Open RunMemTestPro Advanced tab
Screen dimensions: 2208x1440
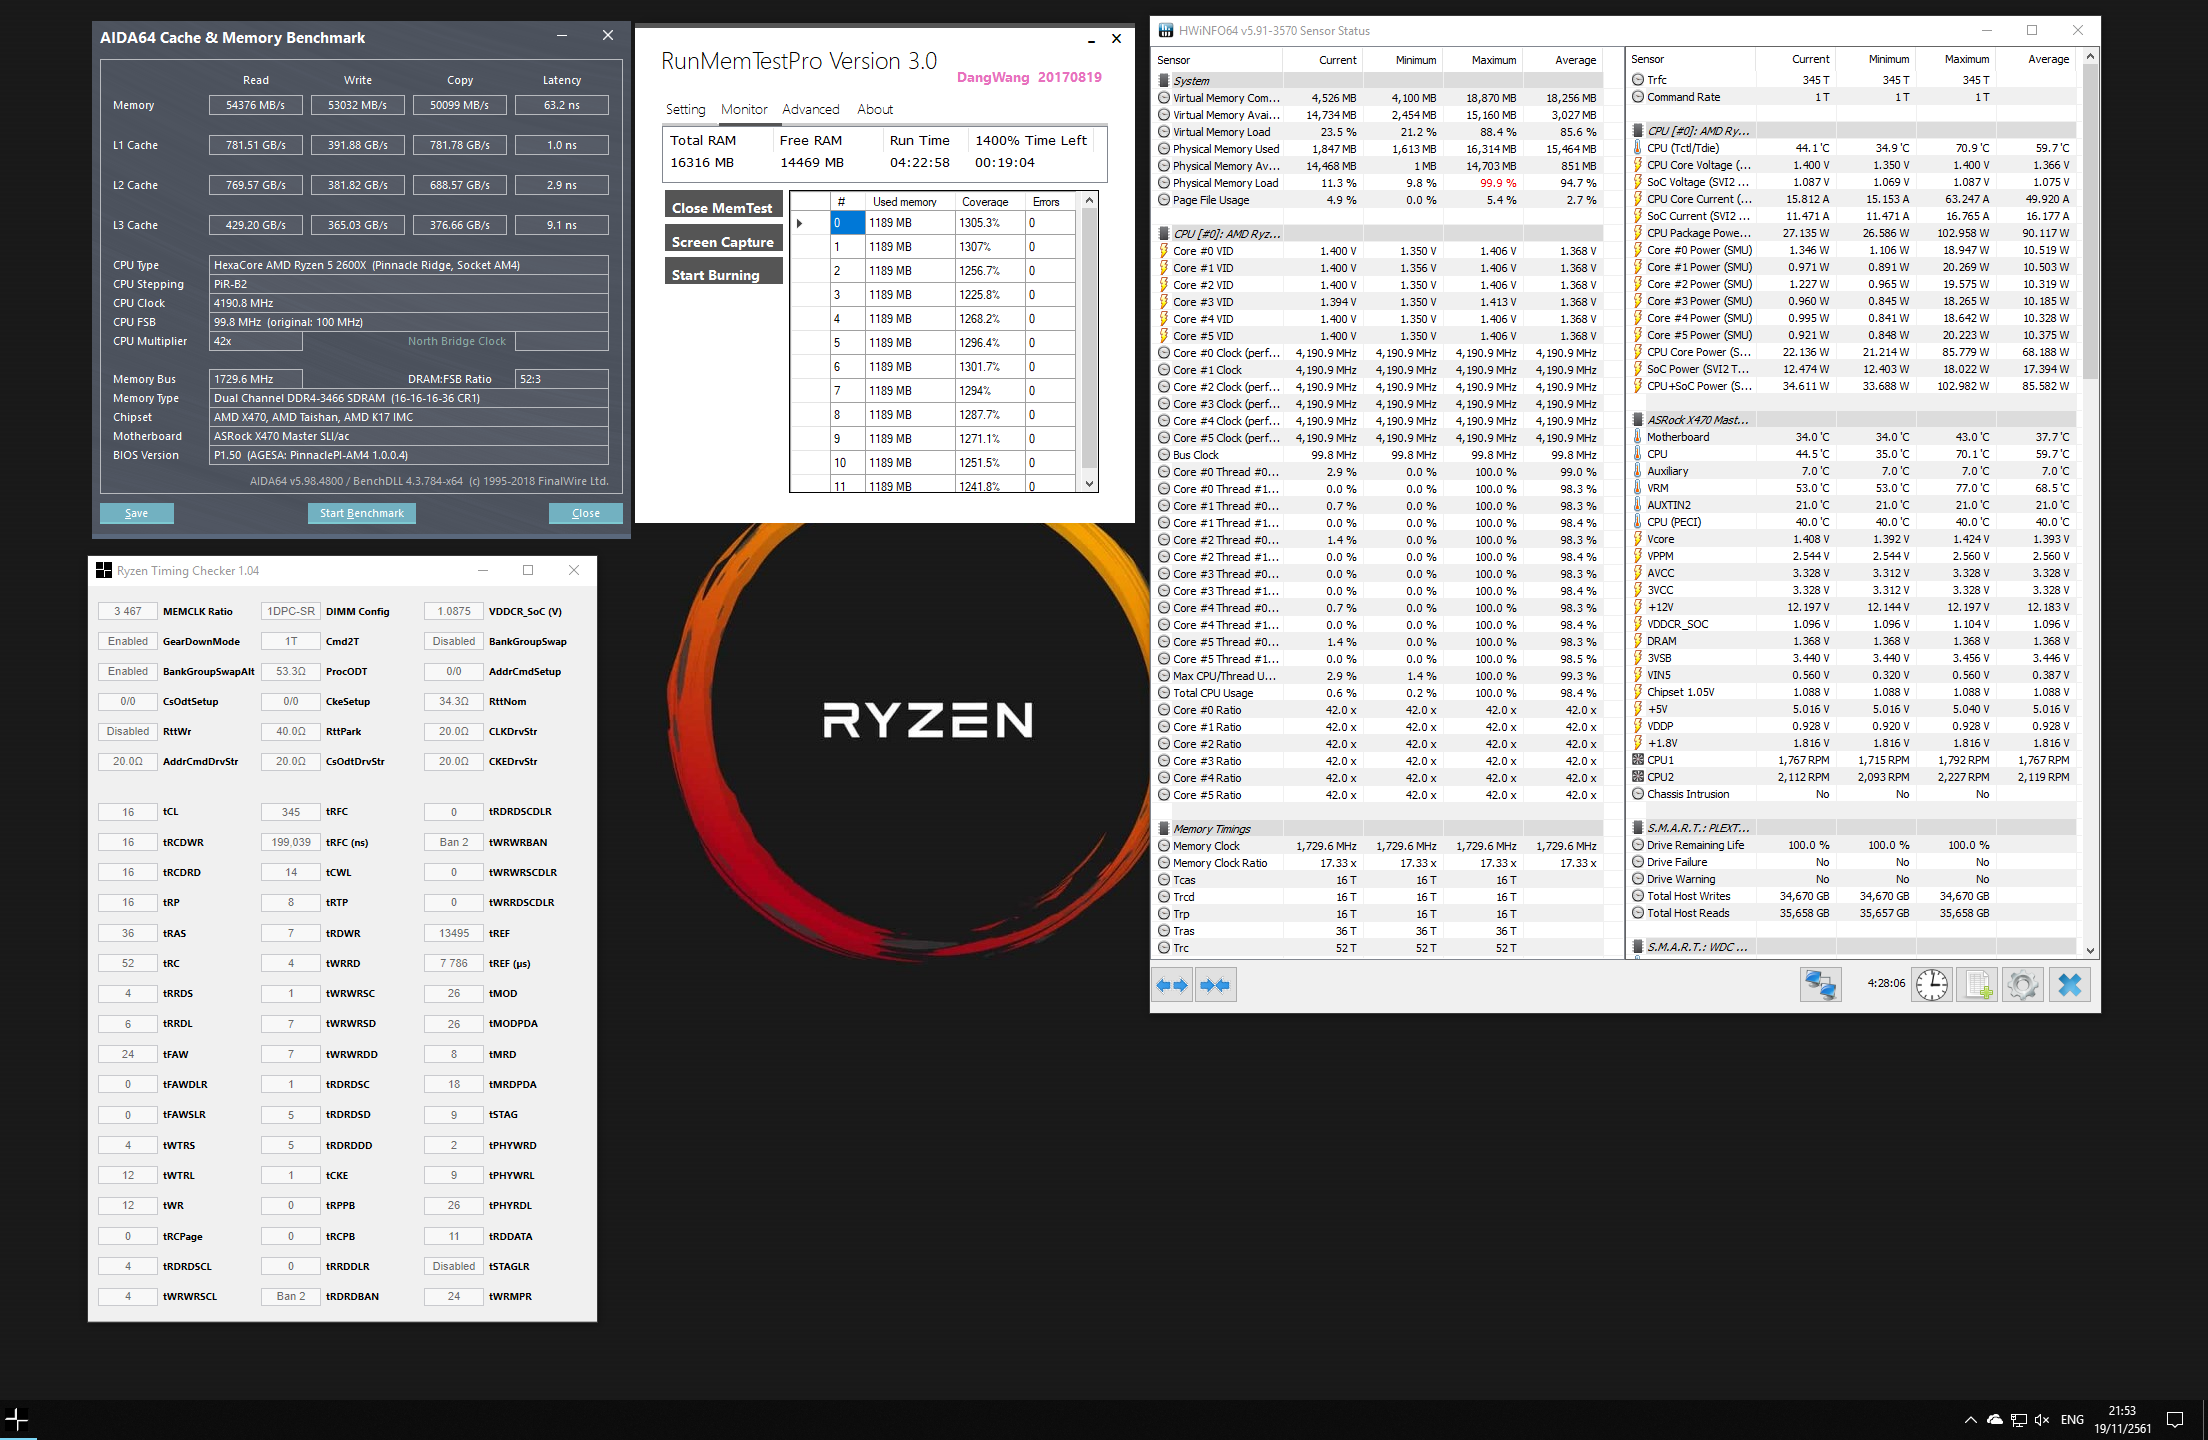point(811,109)
